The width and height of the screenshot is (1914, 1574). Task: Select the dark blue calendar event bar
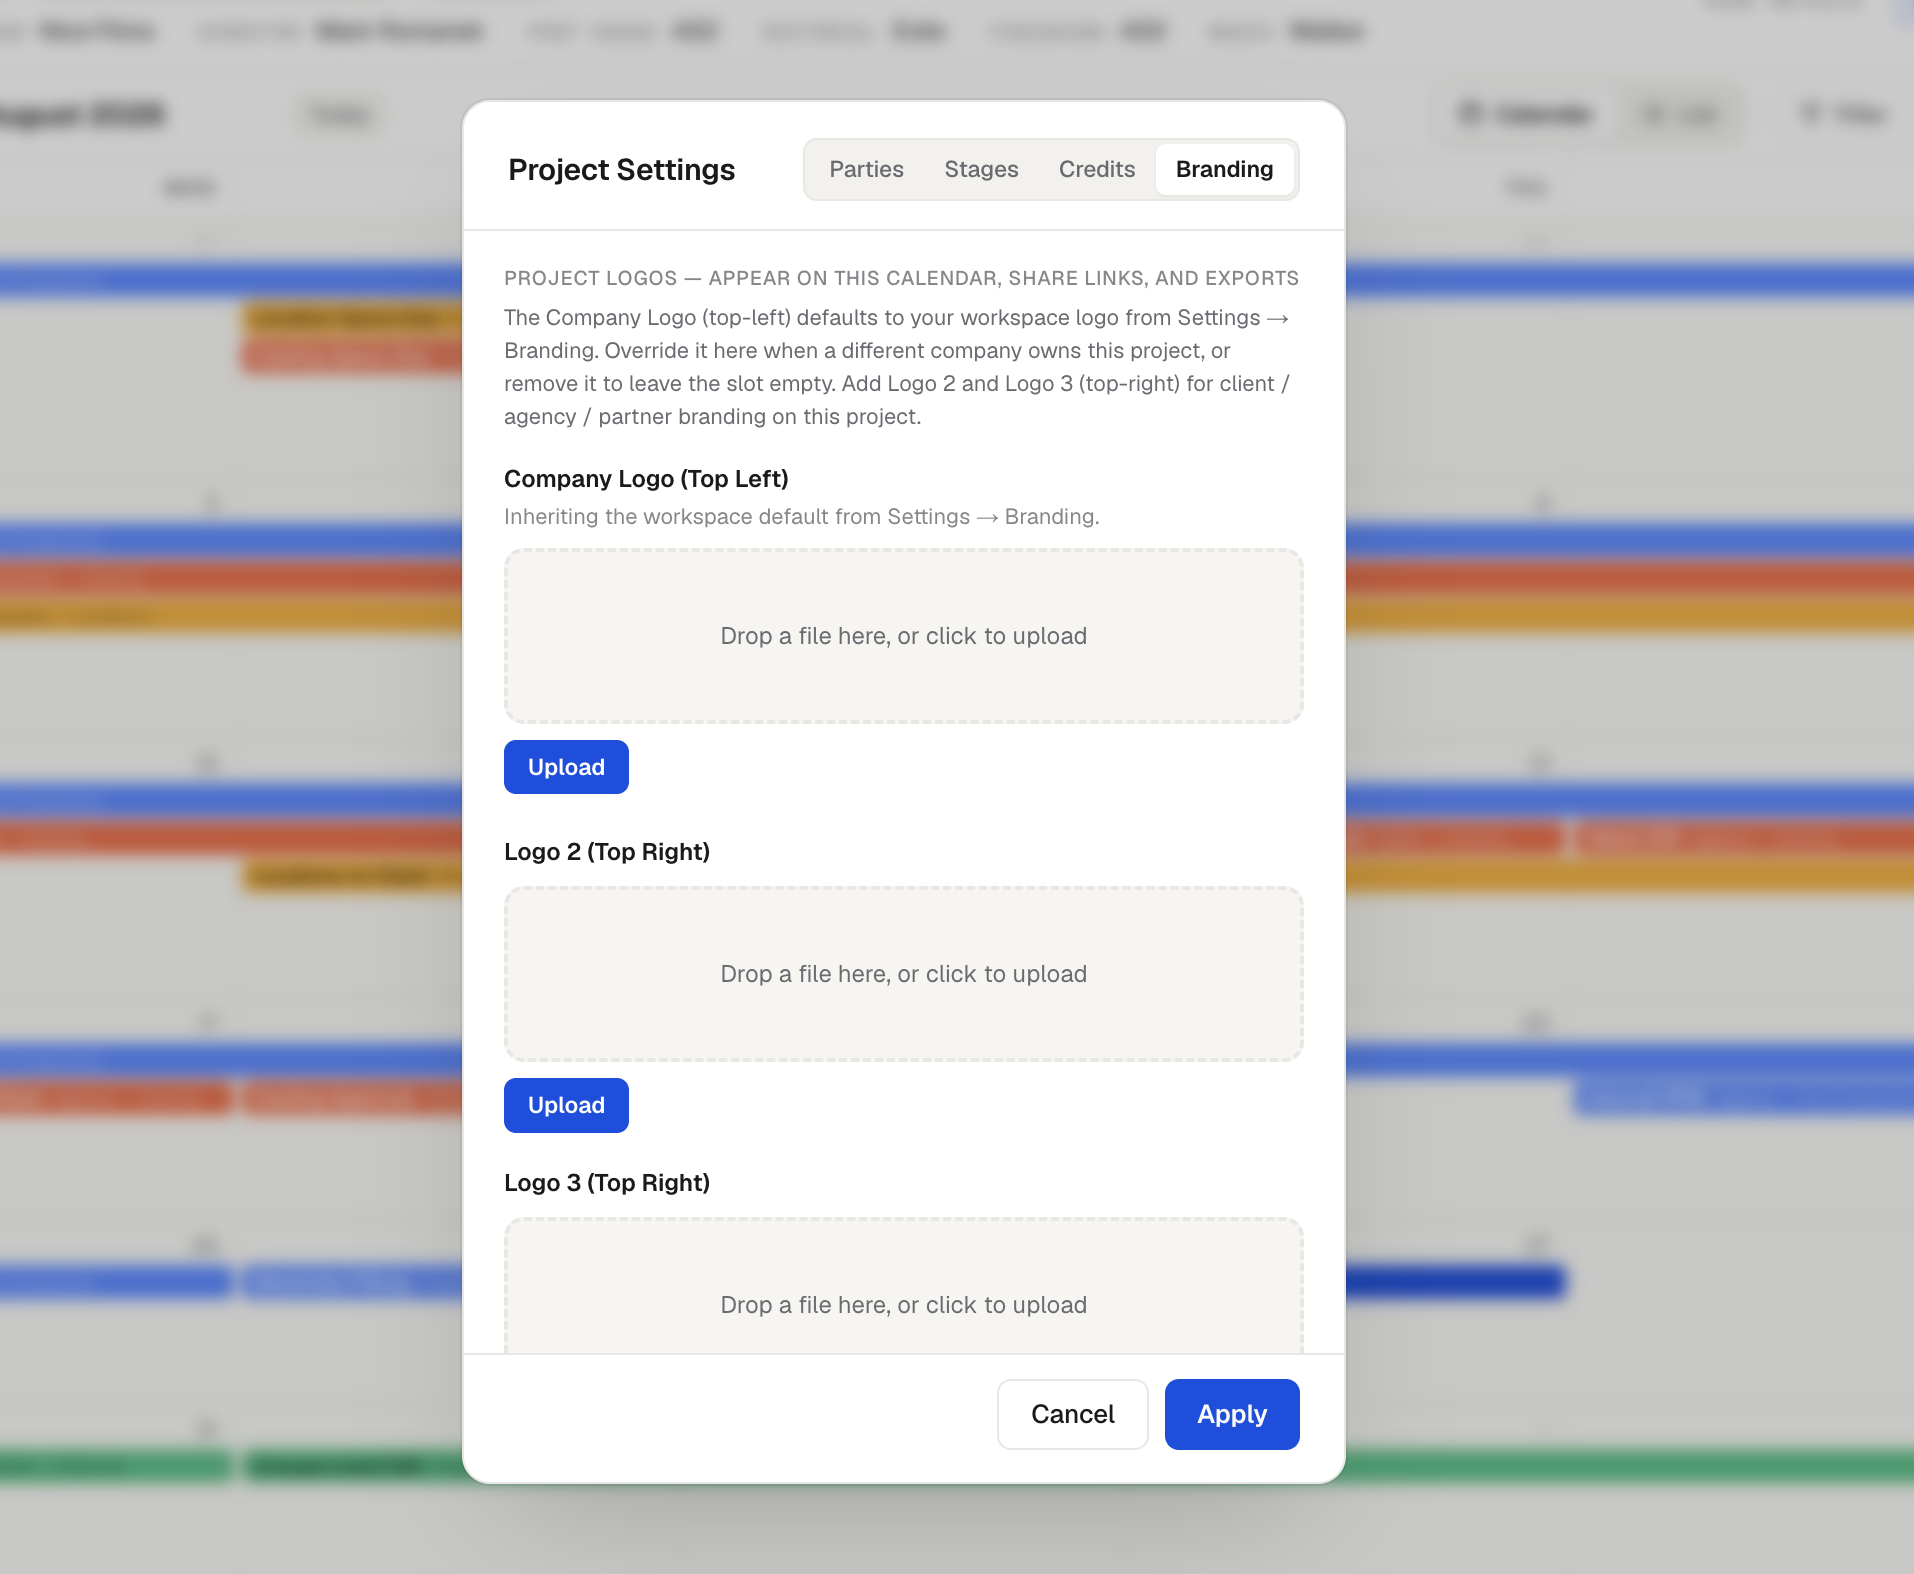pos(1455,1282)
